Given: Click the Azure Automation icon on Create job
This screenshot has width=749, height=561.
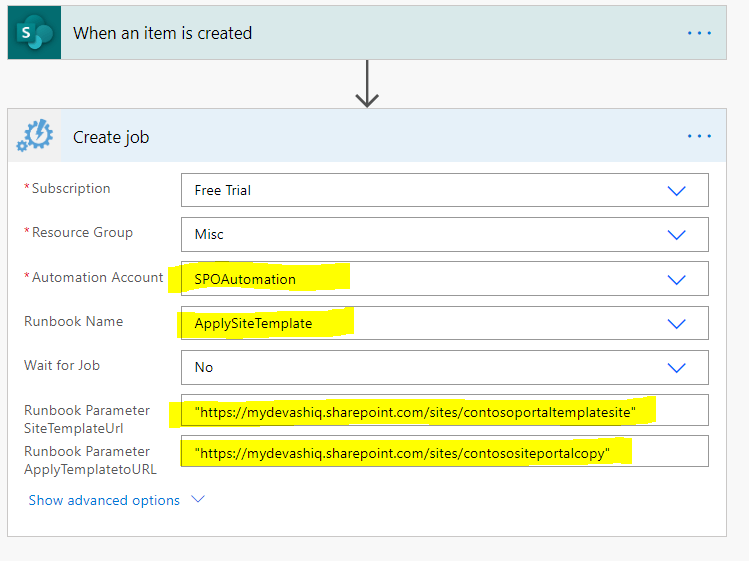Looking at the screenshot, I should click(x=34, y=136).
